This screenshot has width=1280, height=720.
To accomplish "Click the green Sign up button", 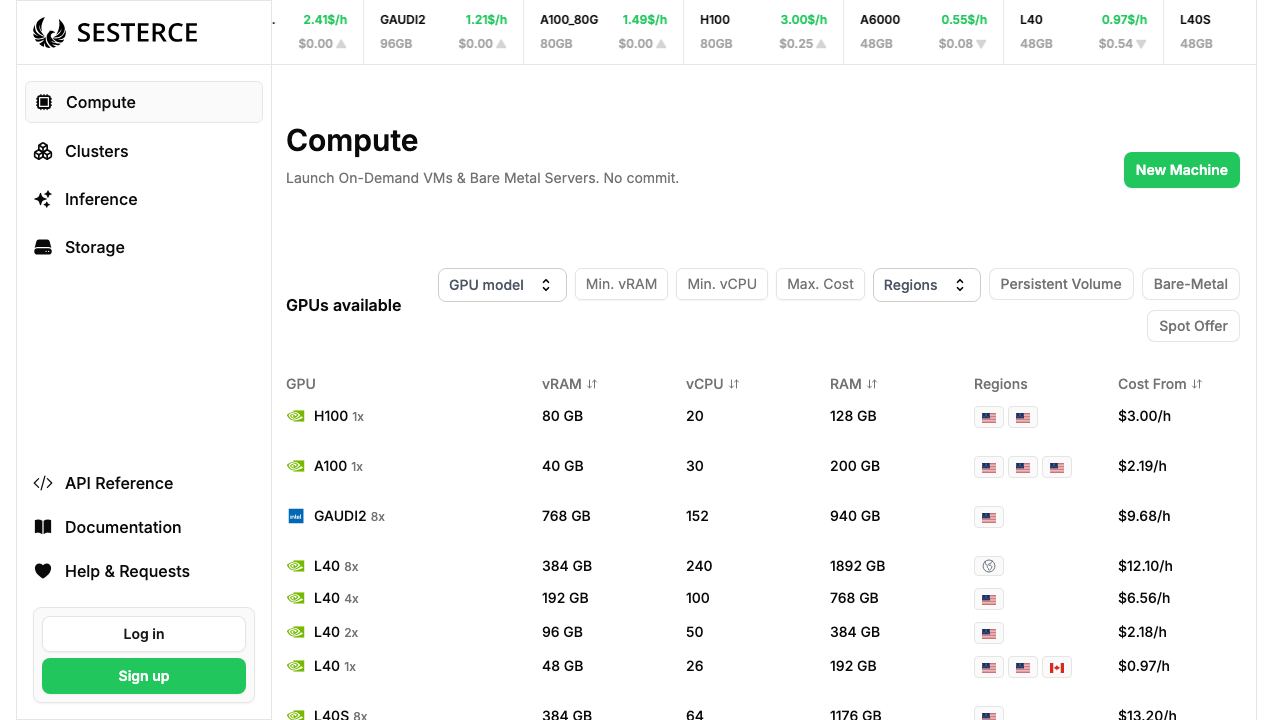I will tap(144, 676).
